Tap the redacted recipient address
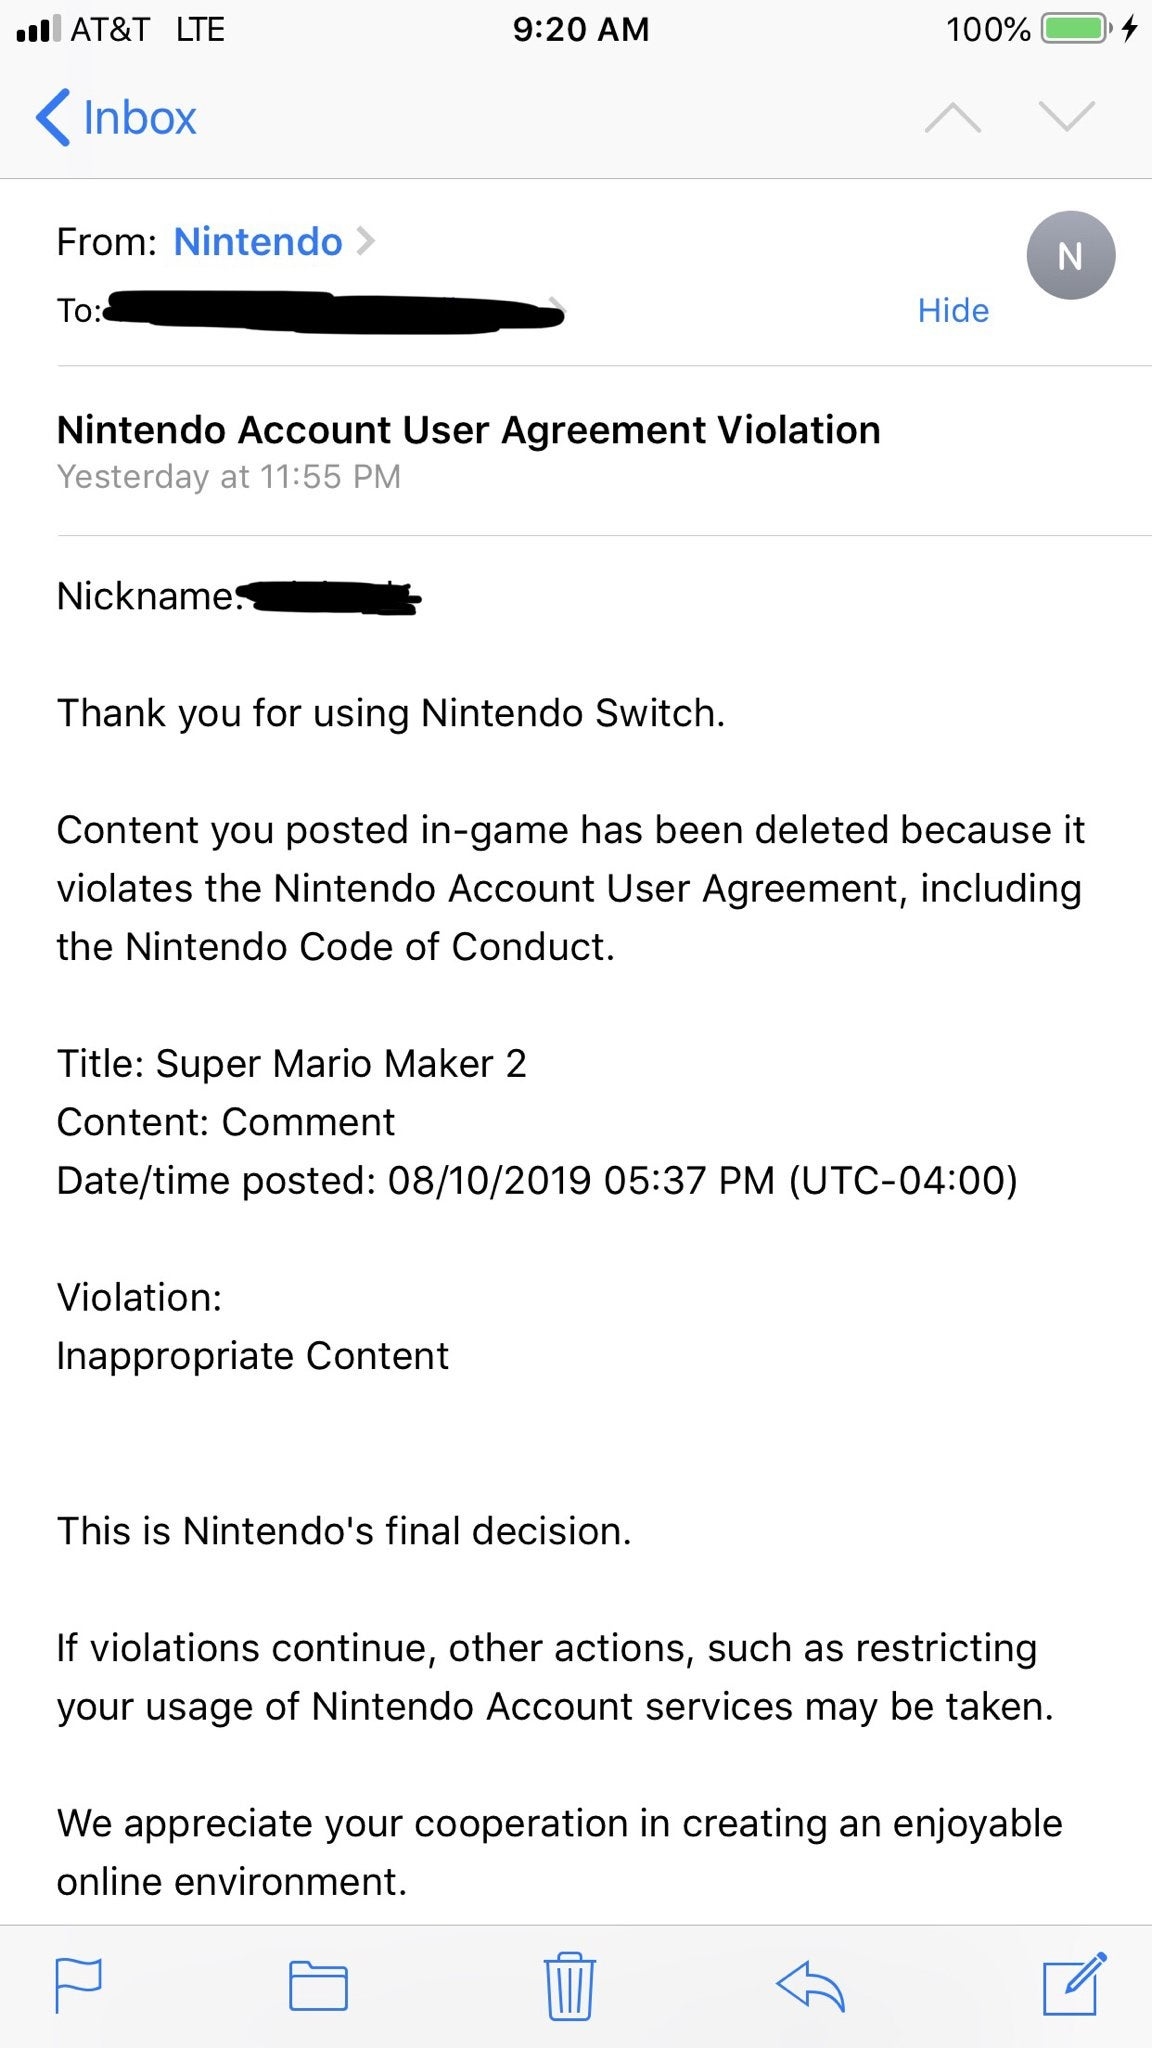Image resolution: width=1152 pixels, height=2048 pixels. coord(335,311)
